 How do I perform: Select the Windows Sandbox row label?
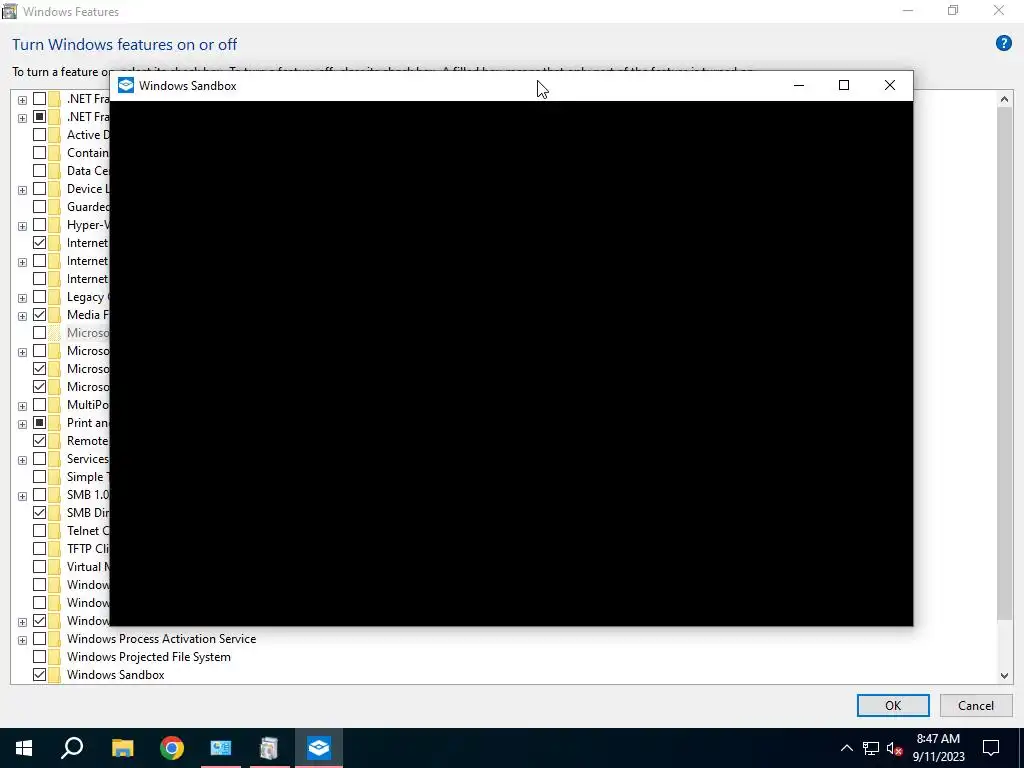click(x=116, y=675)
